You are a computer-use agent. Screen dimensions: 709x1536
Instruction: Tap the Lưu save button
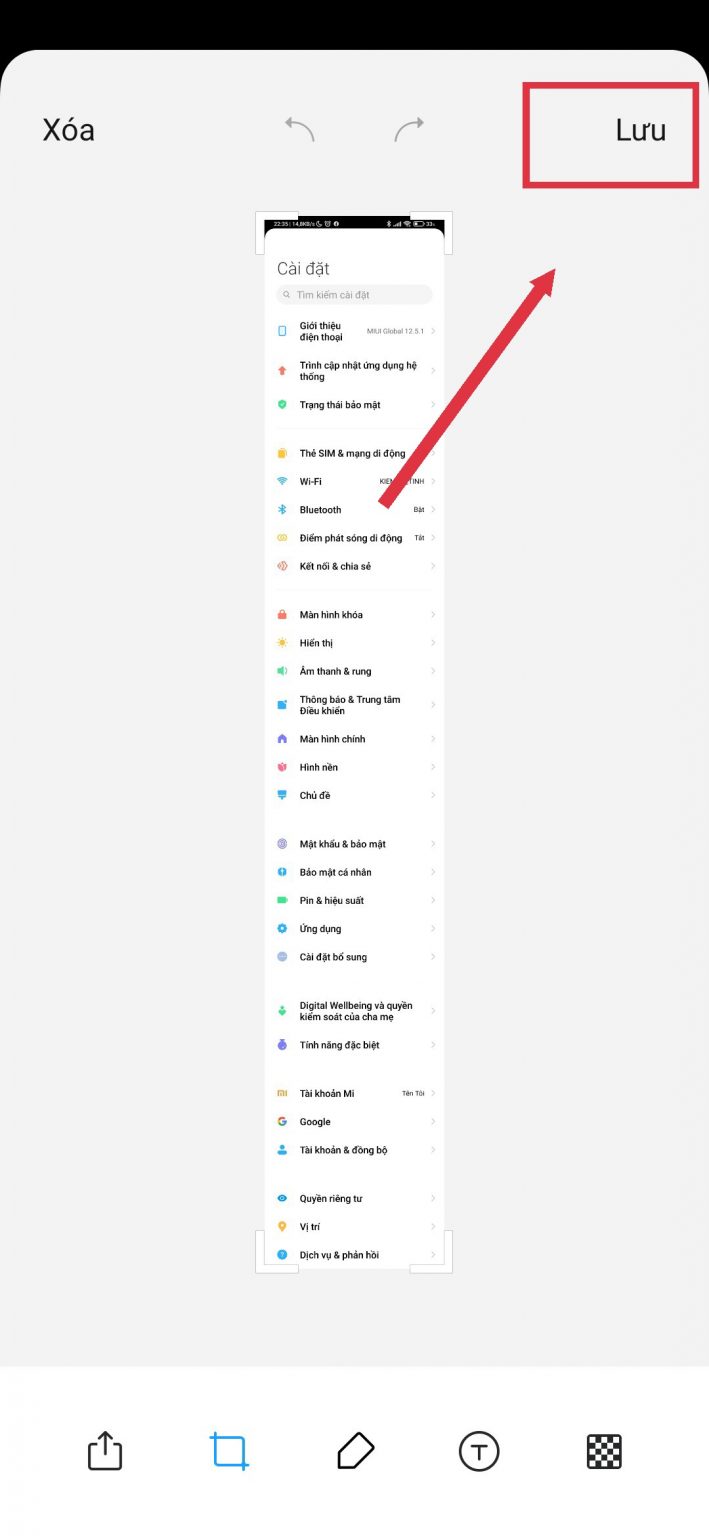tap(641, 130)
